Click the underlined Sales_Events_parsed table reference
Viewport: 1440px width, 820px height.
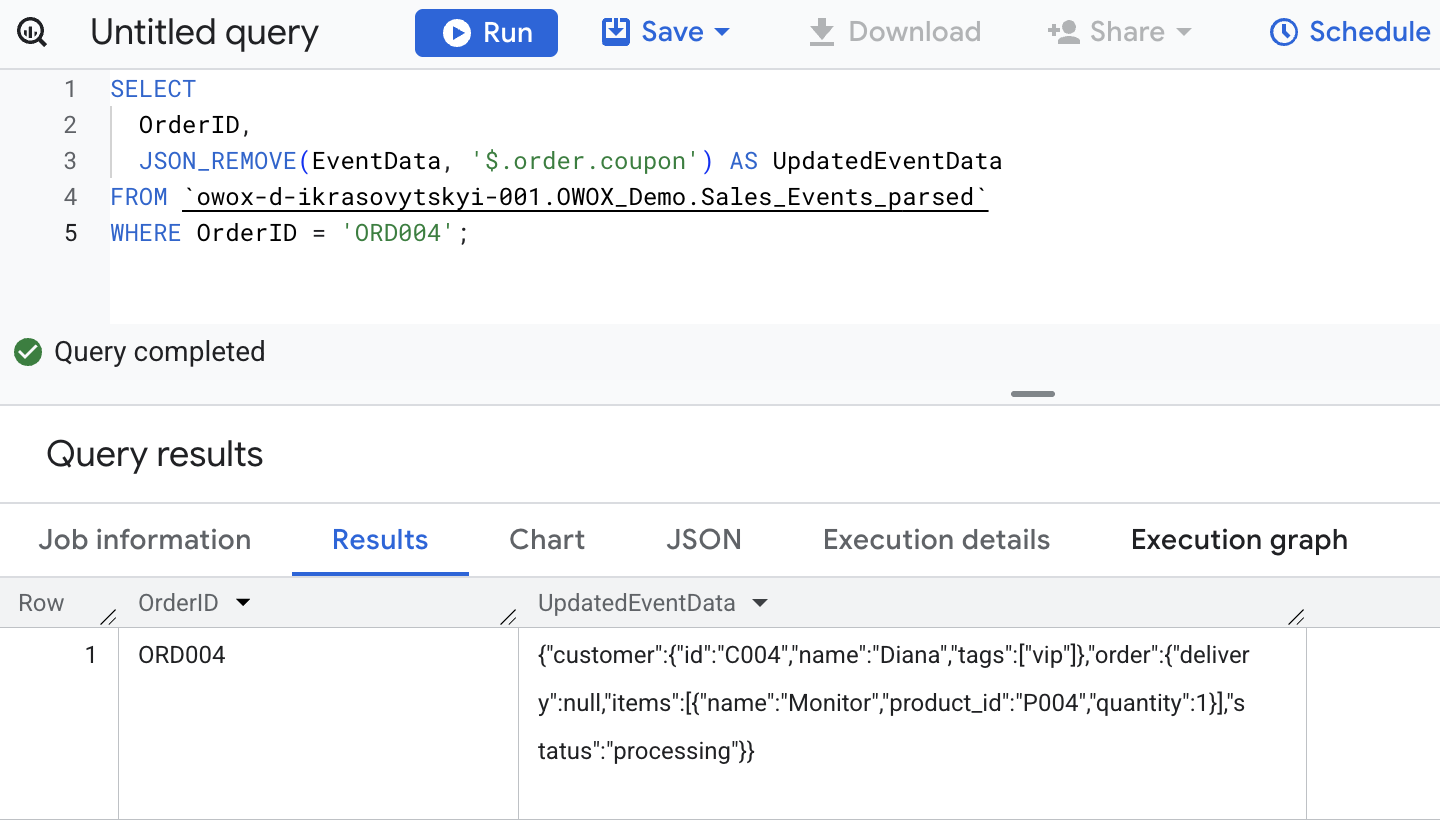click(587, 197)
